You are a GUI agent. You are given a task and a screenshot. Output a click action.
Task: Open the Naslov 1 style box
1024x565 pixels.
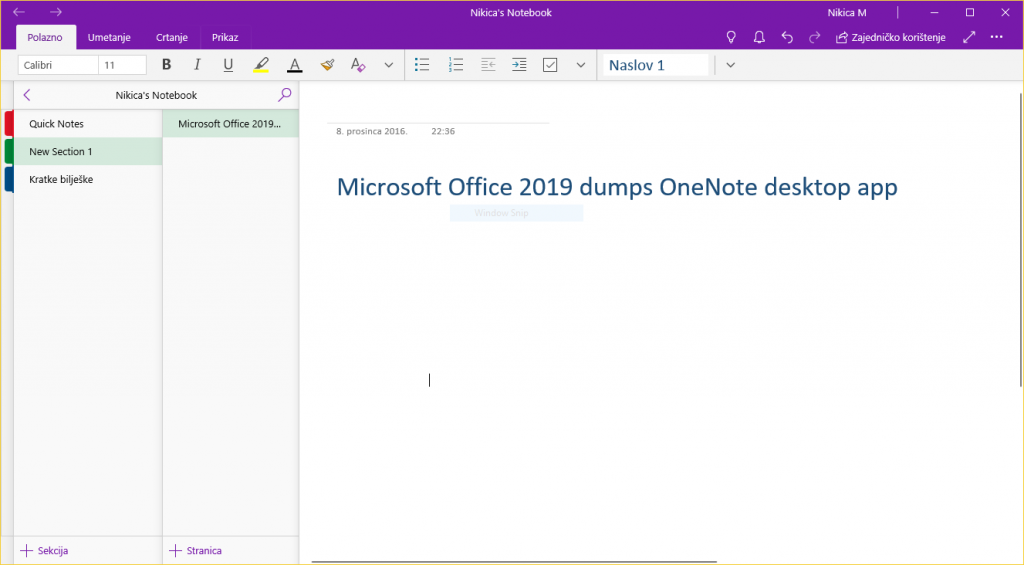(x=655, y=65)
